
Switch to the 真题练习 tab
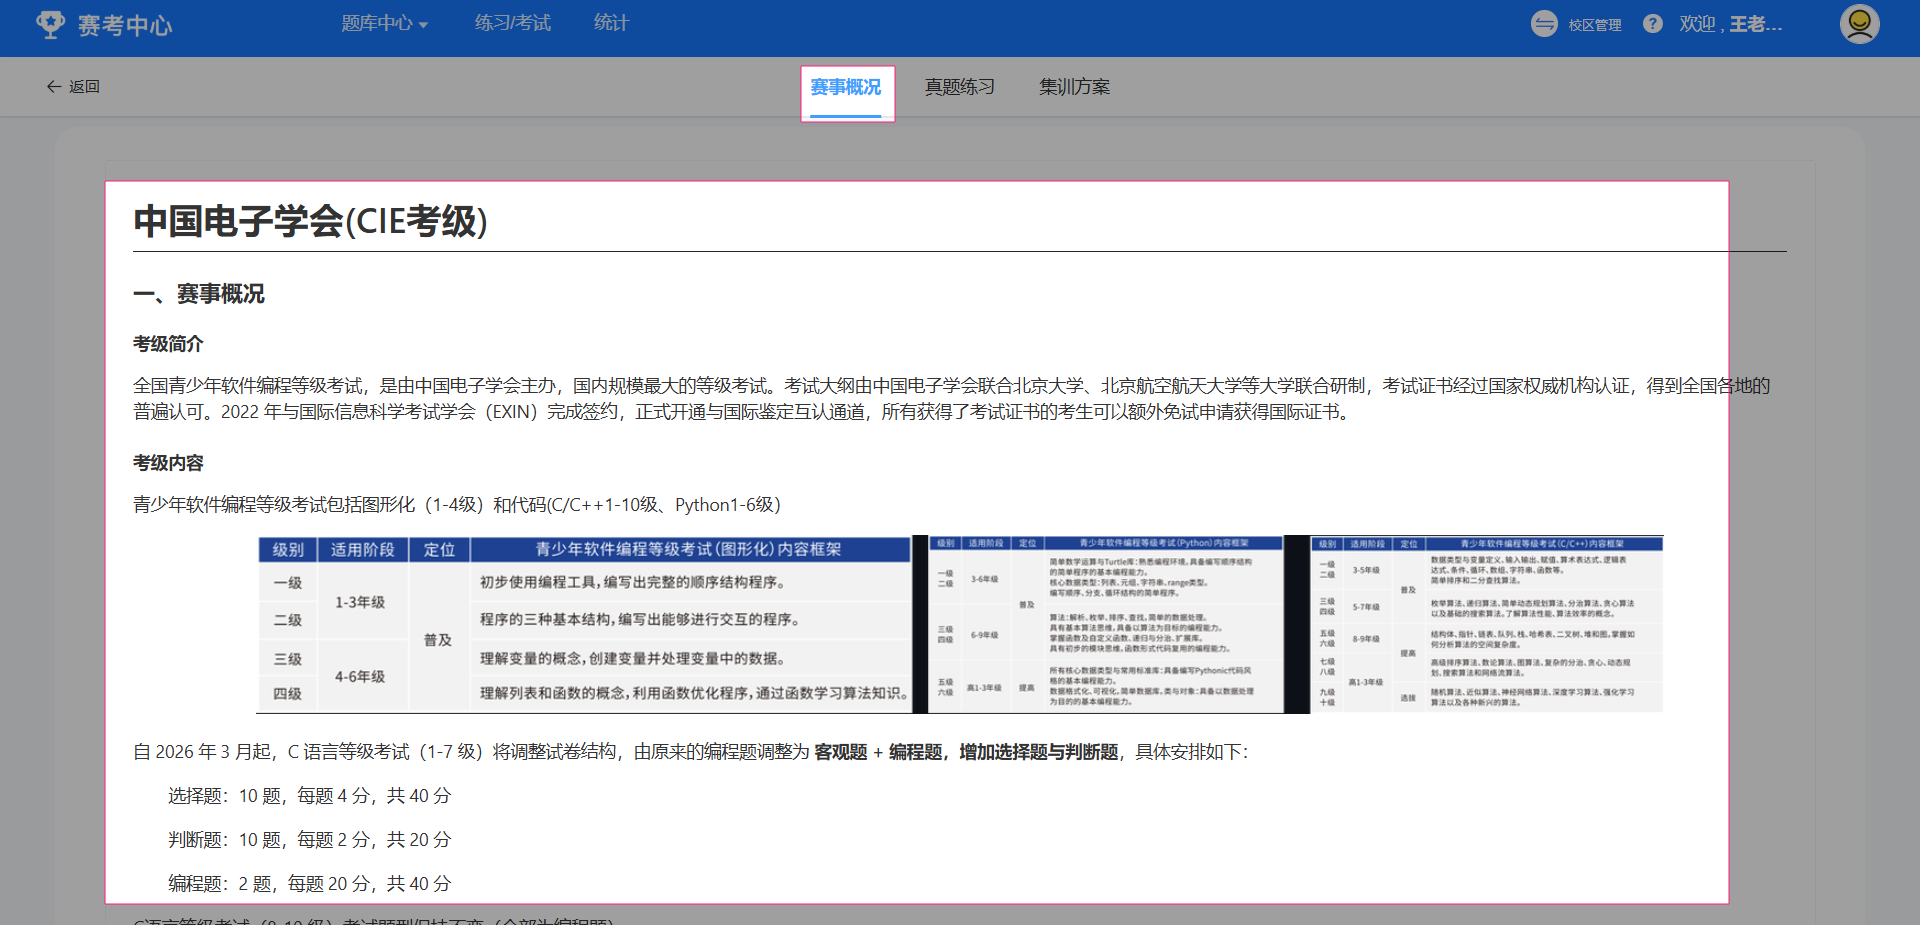[959, 88]
